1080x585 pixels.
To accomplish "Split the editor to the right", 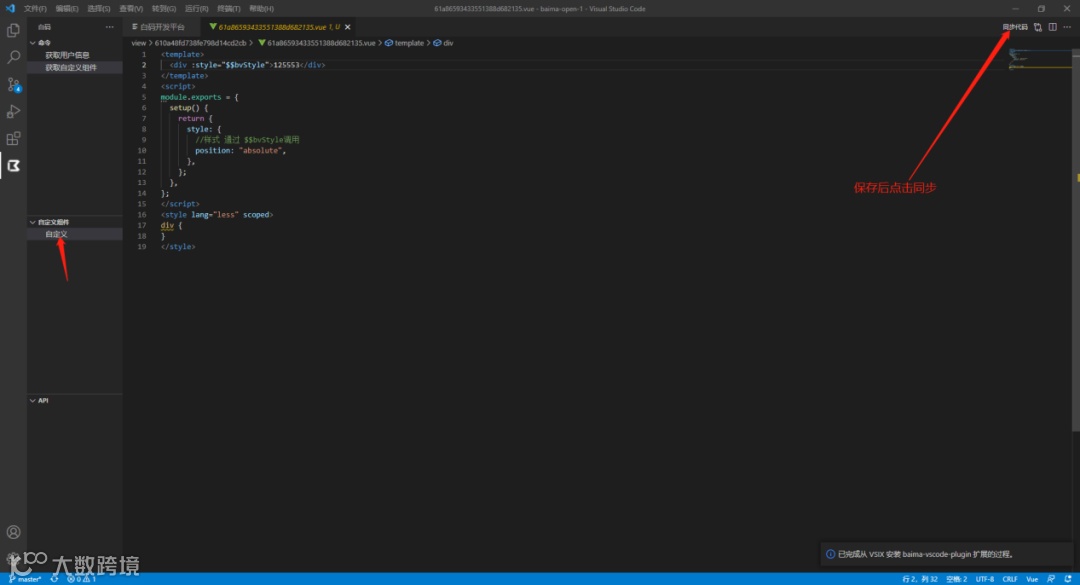I will point(1052,27).
